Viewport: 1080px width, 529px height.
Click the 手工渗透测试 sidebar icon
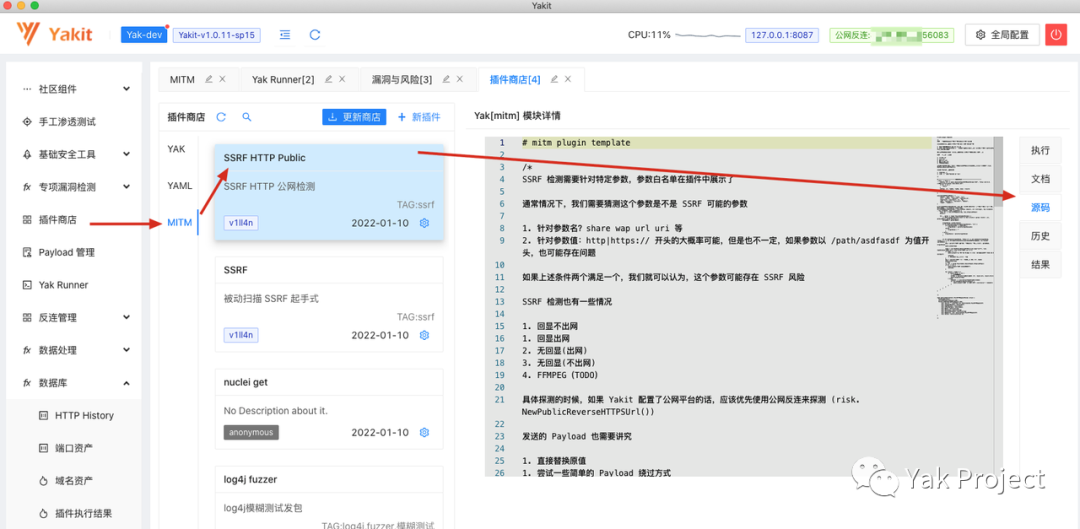tap(28, 122)
